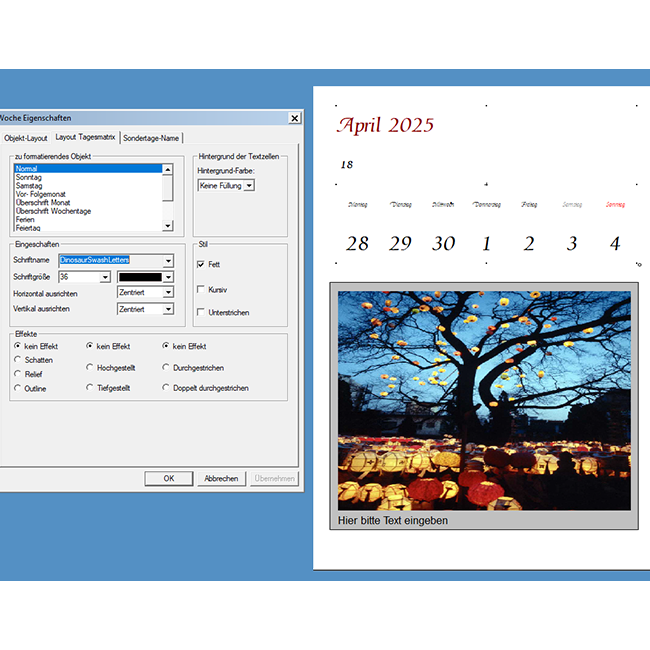Viewport: 650px width, 650px height.
Task: Uncheck the Fett checkbox
Action: (201, 264)
